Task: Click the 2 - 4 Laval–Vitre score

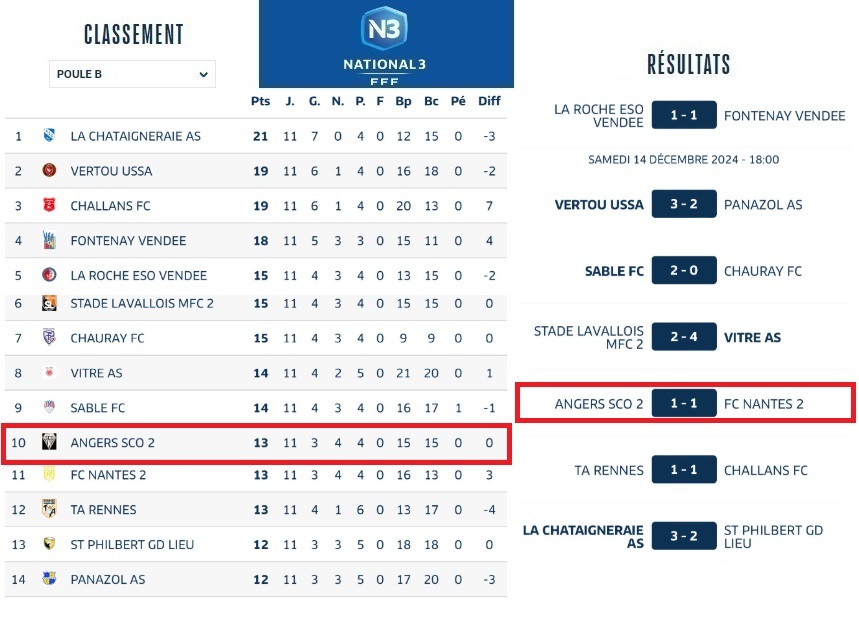Action: coord(684,337)
